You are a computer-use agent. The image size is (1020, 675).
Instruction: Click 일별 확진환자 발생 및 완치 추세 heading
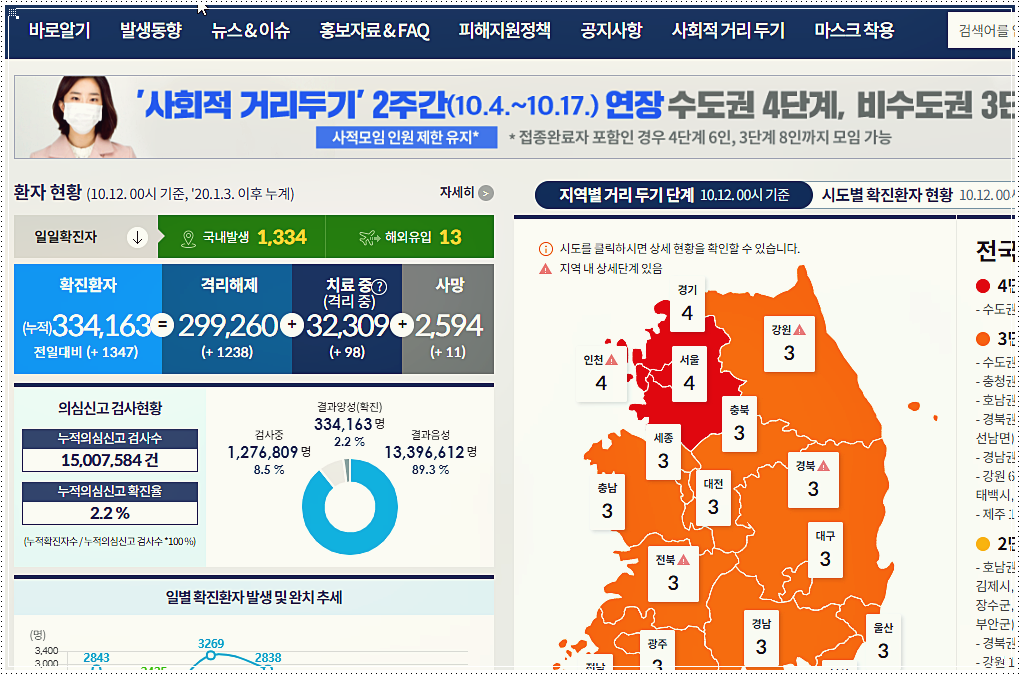pyautogui.click(x=254, y=597)
